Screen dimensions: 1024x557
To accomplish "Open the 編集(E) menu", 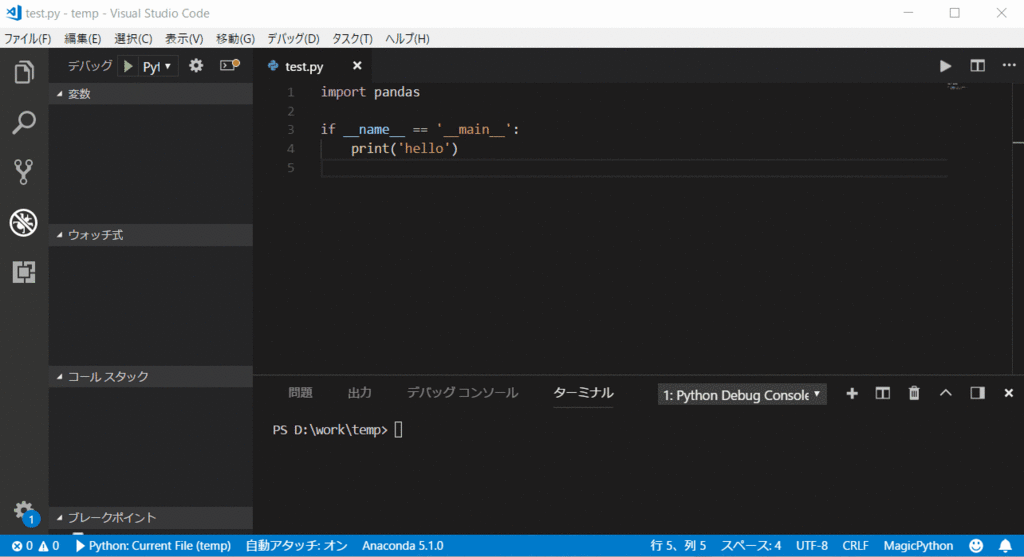I will 82,39.
